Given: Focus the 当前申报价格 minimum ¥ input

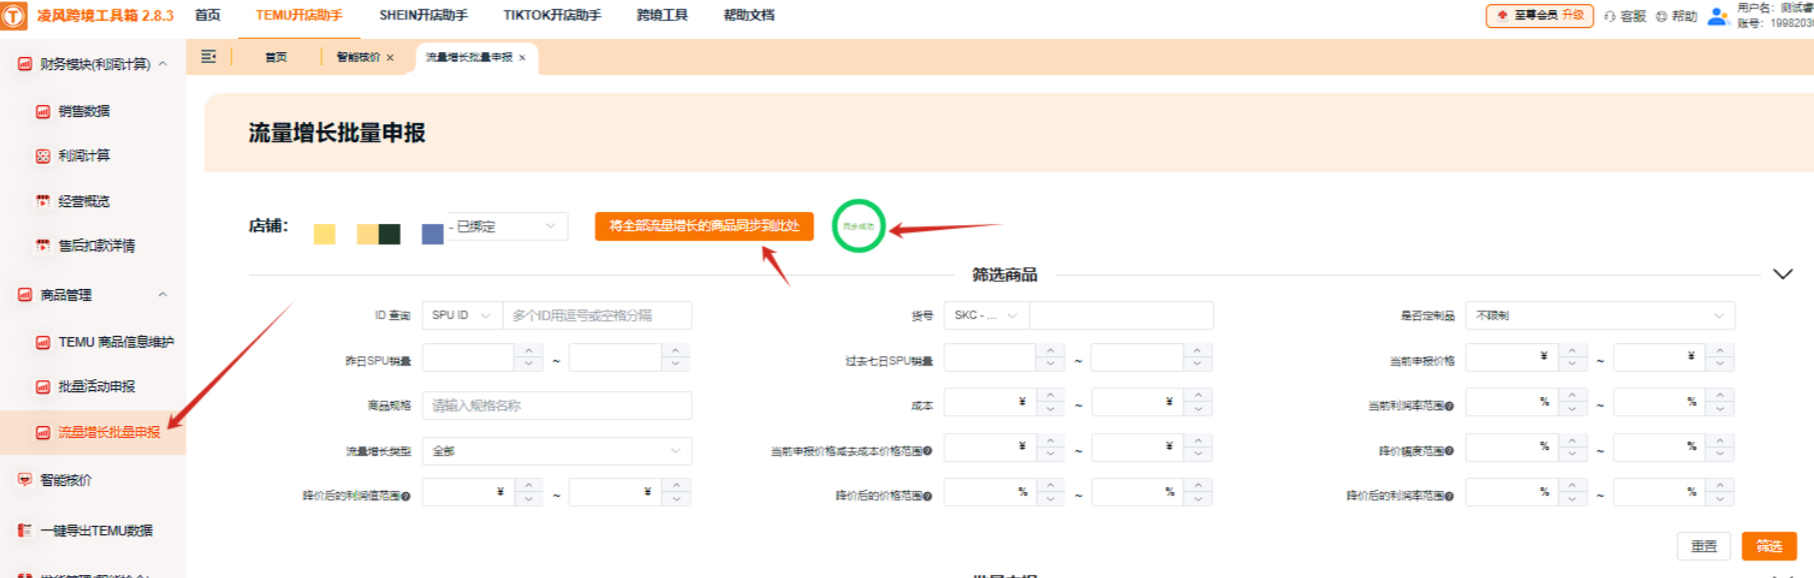Looking at the screenshot, I should (1512, 358).
